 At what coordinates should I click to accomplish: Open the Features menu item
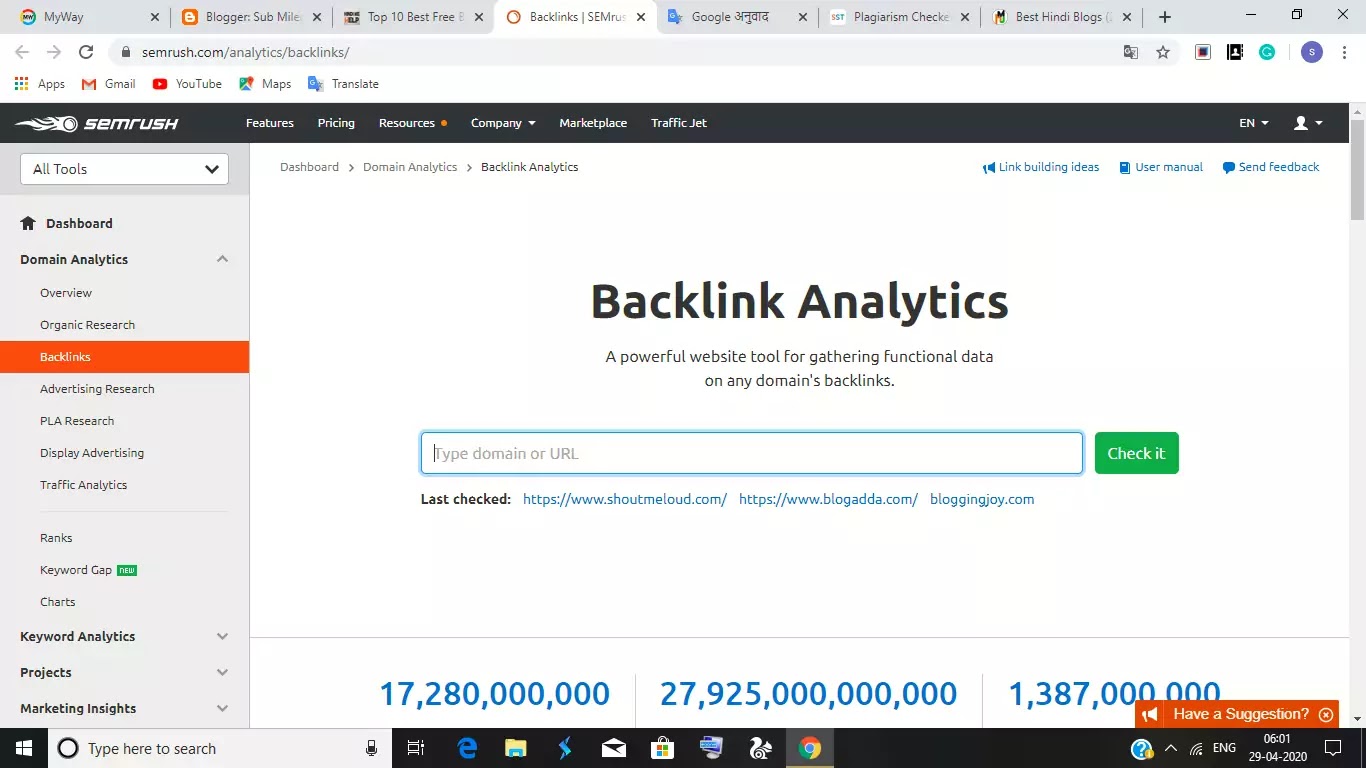[270, 123]
